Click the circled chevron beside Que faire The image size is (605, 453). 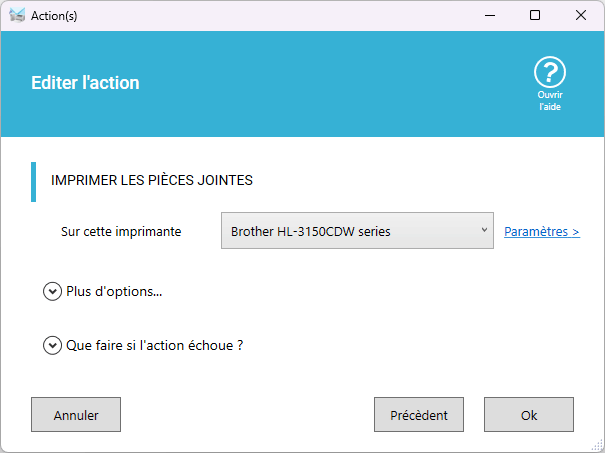52,345
